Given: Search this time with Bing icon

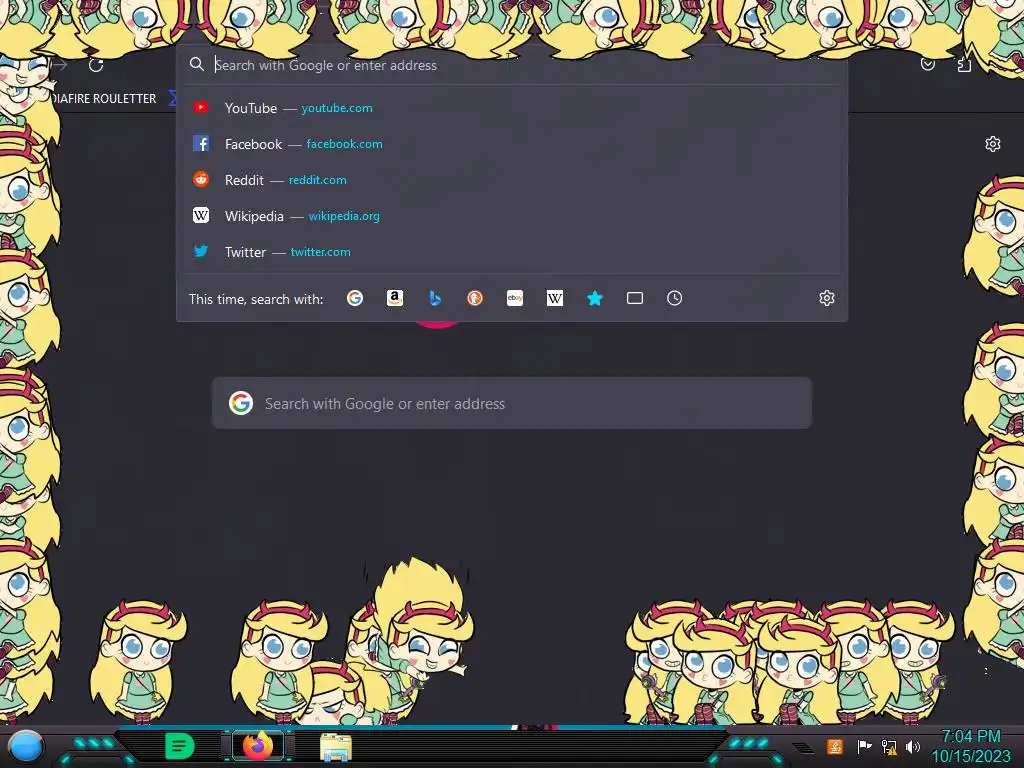Looking at the screenshot, I should pyautogui.click(x=435, y=298).
